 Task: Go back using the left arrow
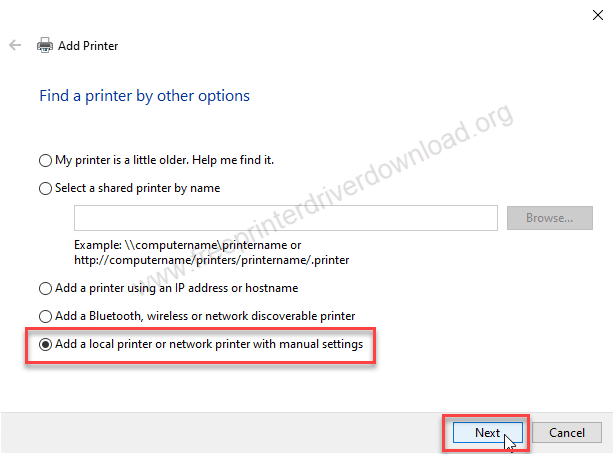[x=15, y=45]
